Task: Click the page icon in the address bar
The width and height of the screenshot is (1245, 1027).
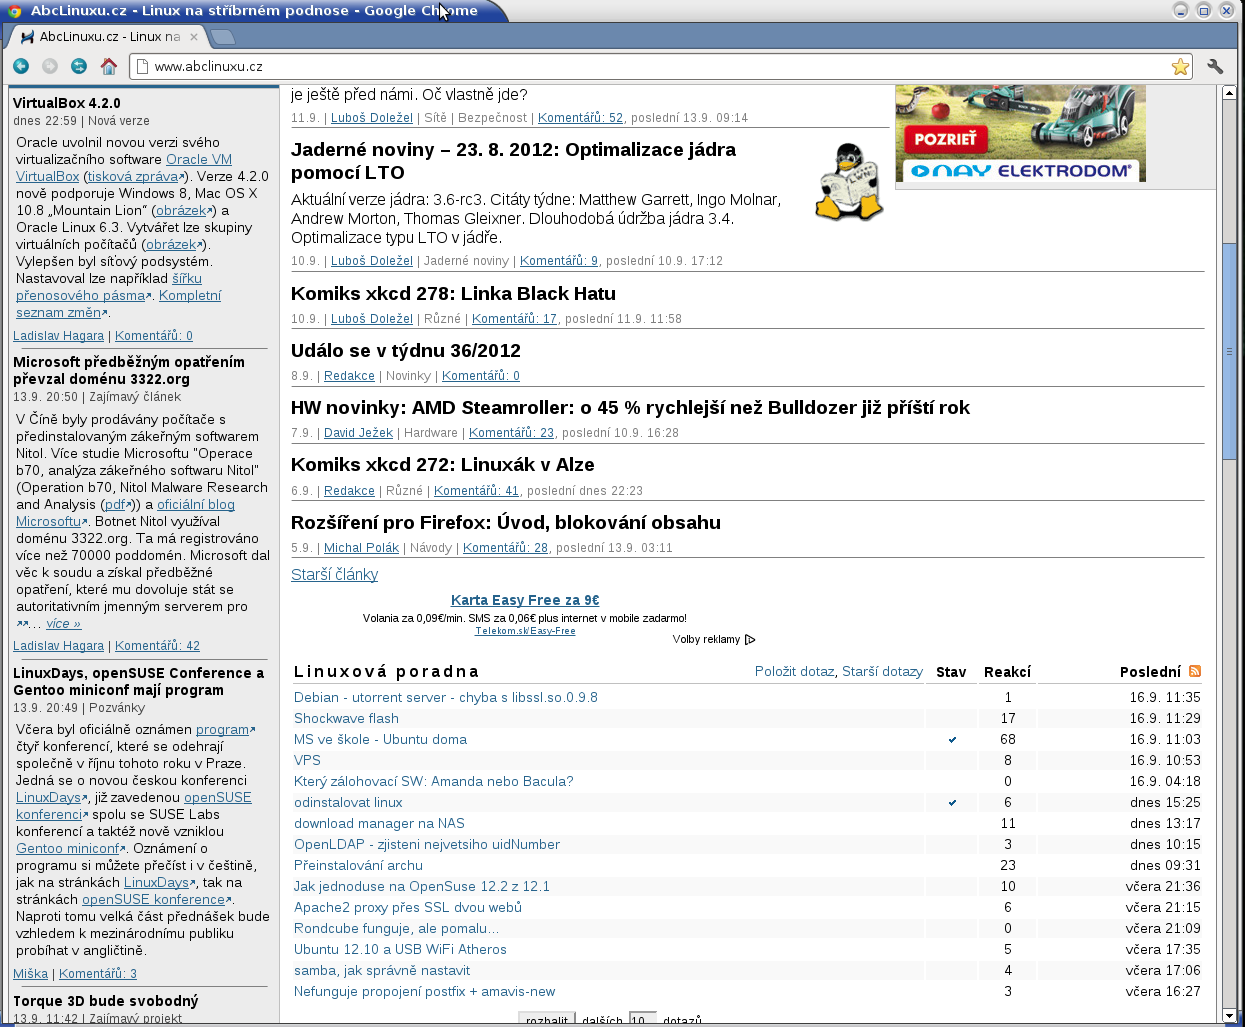Action: point(142,66)
